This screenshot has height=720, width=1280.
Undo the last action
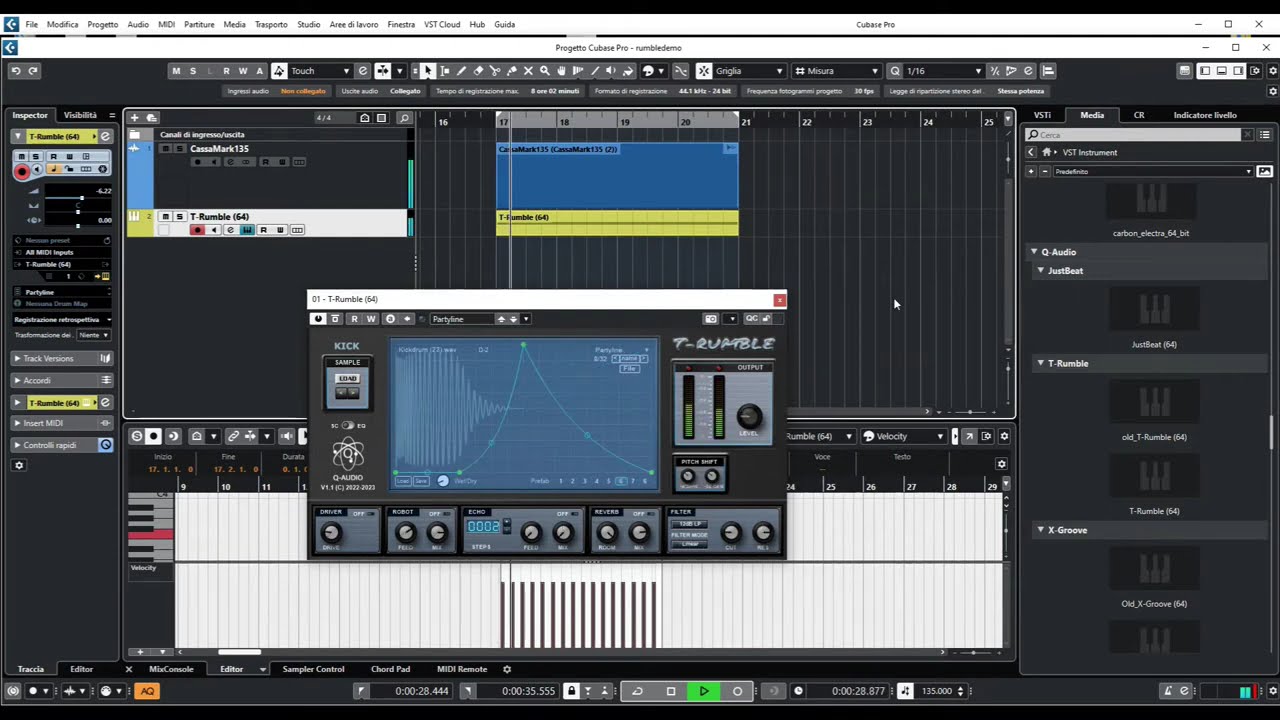click(x=15, y=71)
